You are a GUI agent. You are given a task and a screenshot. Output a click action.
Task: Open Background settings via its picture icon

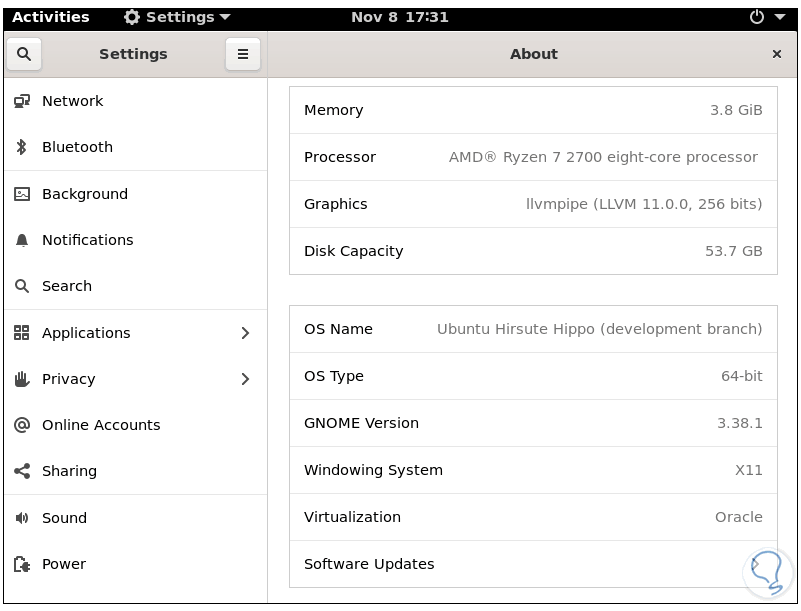(22, 194)
